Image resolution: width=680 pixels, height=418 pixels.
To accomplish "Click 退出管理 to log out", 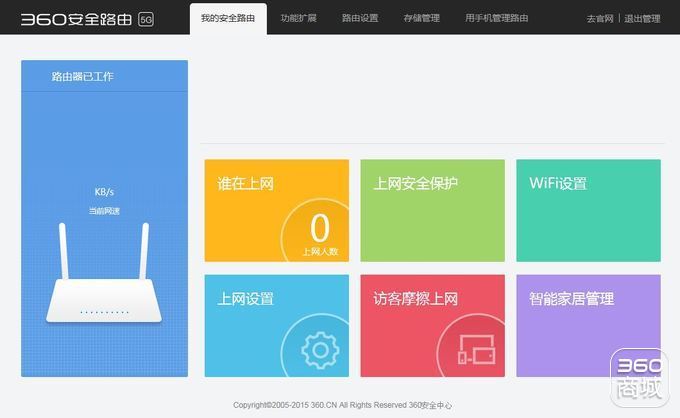I will coord(642,19).
